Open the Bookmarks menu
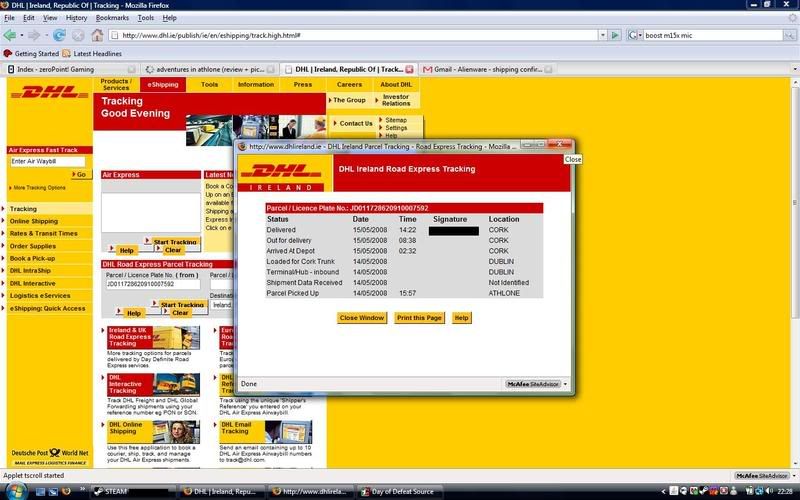 (x=112, y=17)
